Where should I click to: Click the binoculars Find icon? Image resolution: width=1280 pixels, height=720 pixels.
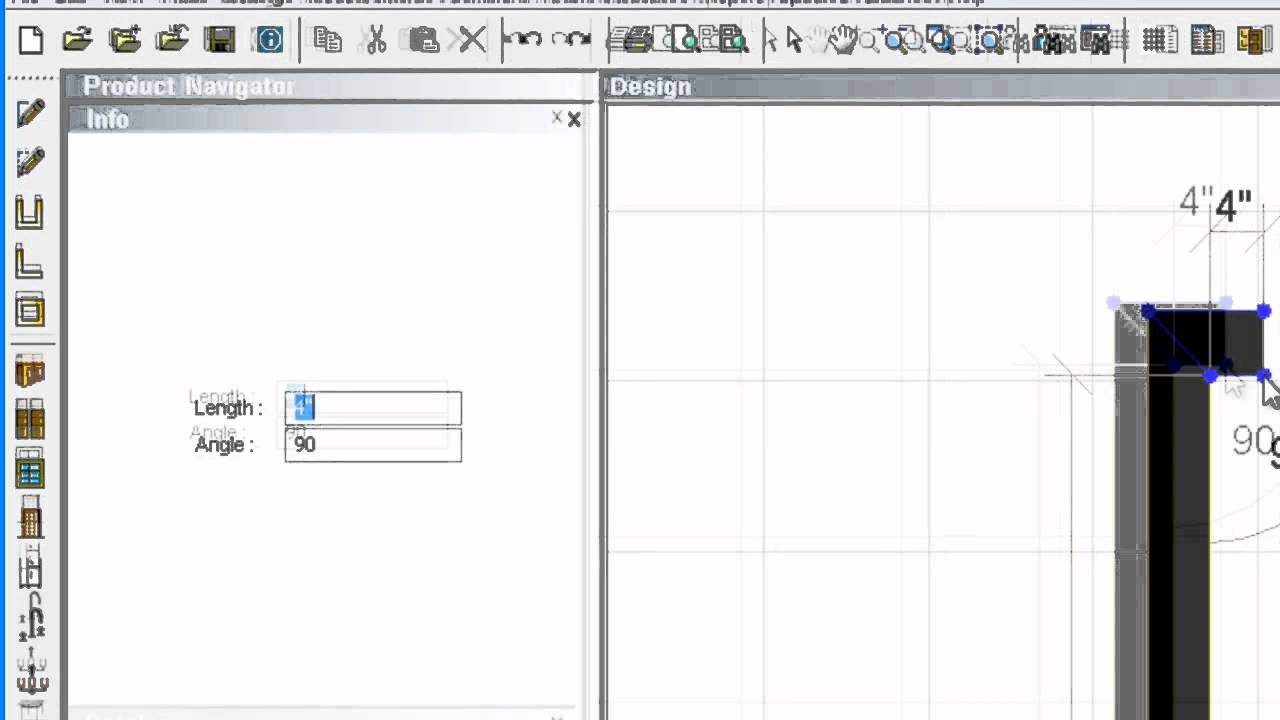pos(1052,41)
